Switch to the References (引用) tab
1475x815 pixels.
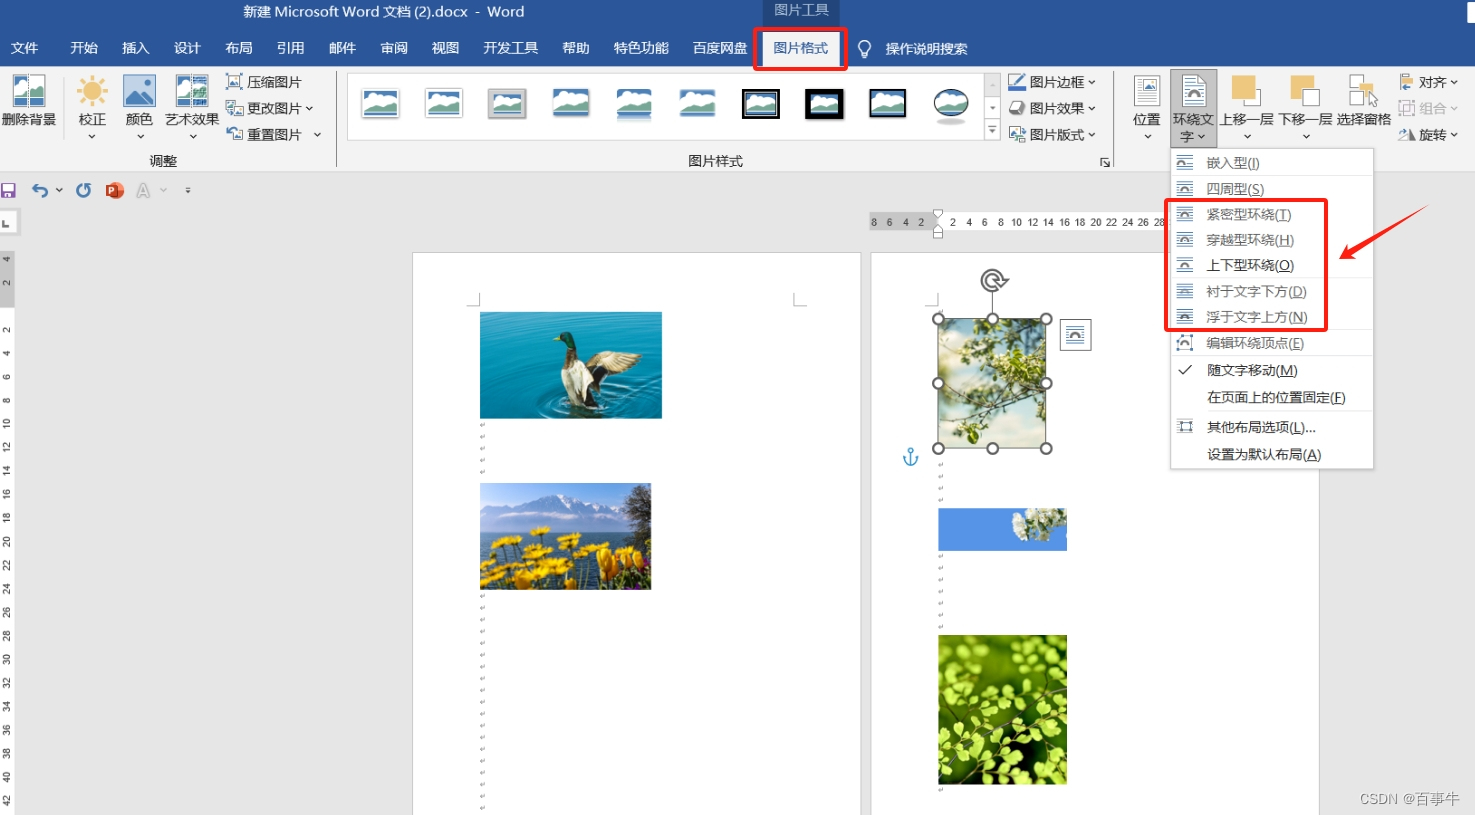pos(291,48)
